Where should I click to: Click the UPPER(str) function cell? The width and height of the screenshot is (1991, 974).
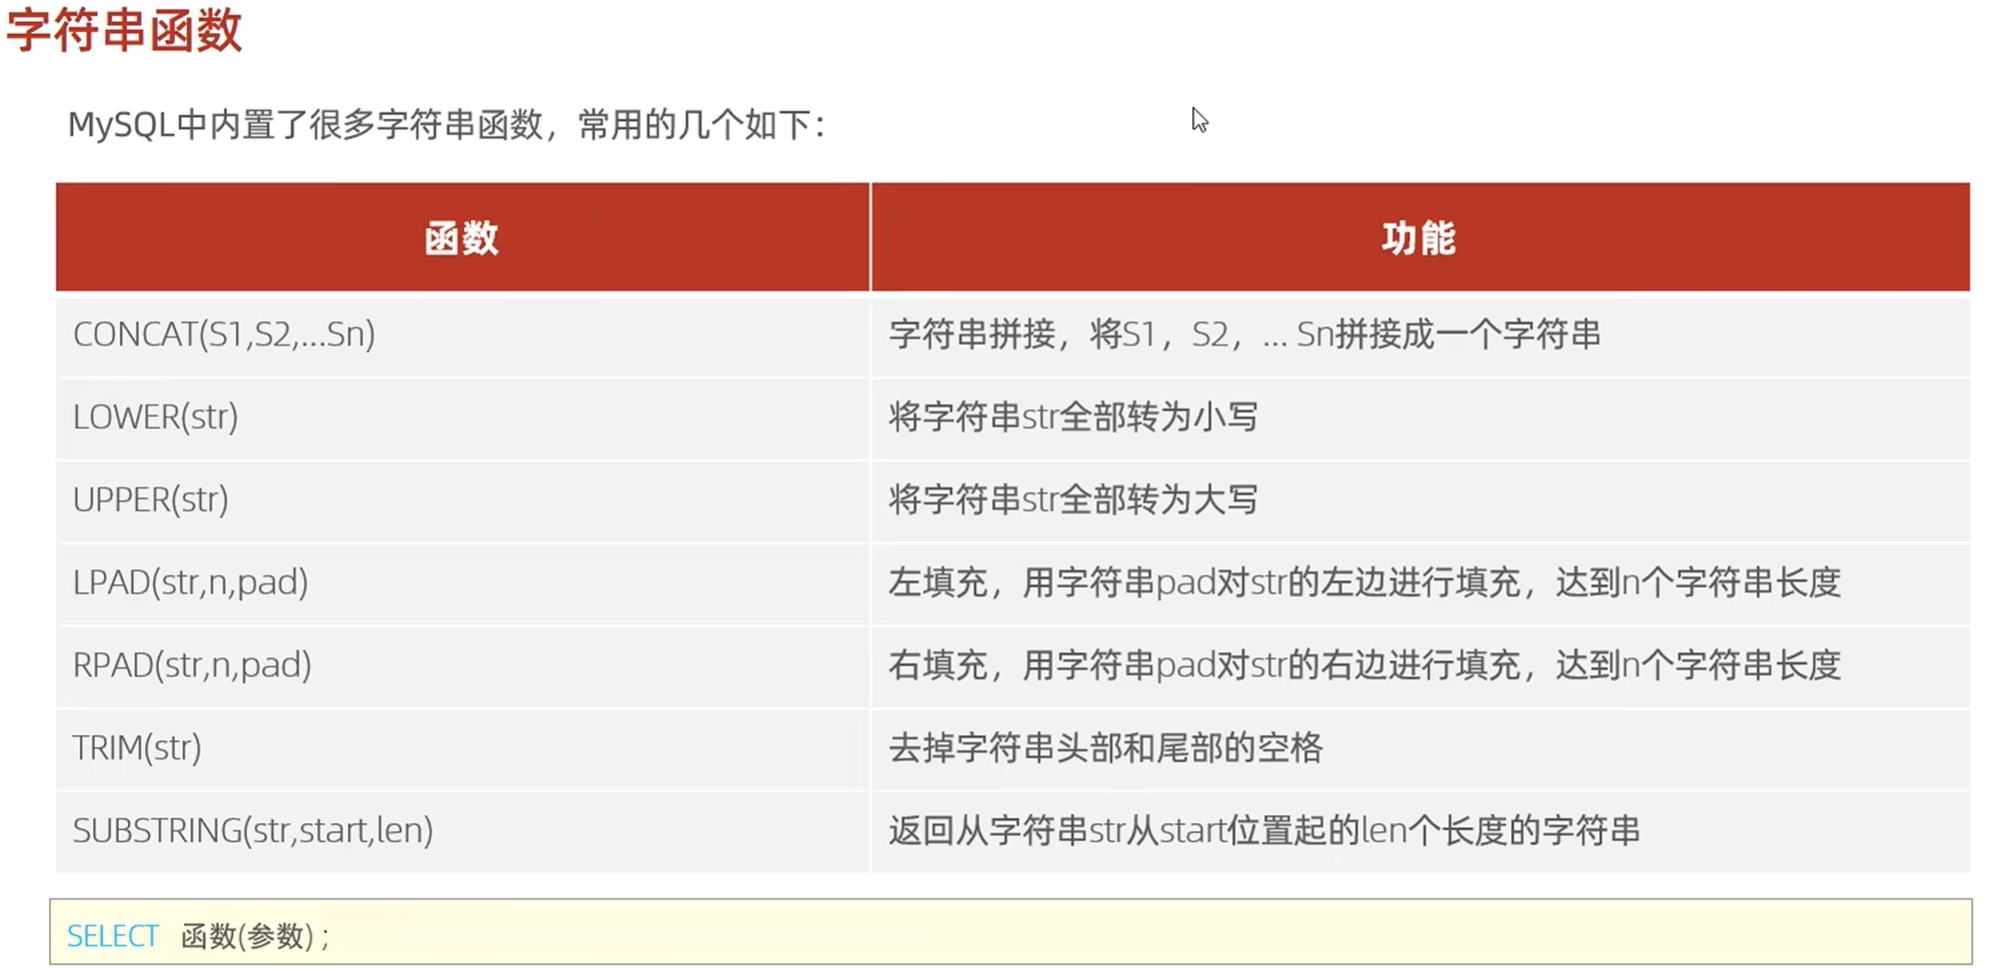(x=151, y=499)
